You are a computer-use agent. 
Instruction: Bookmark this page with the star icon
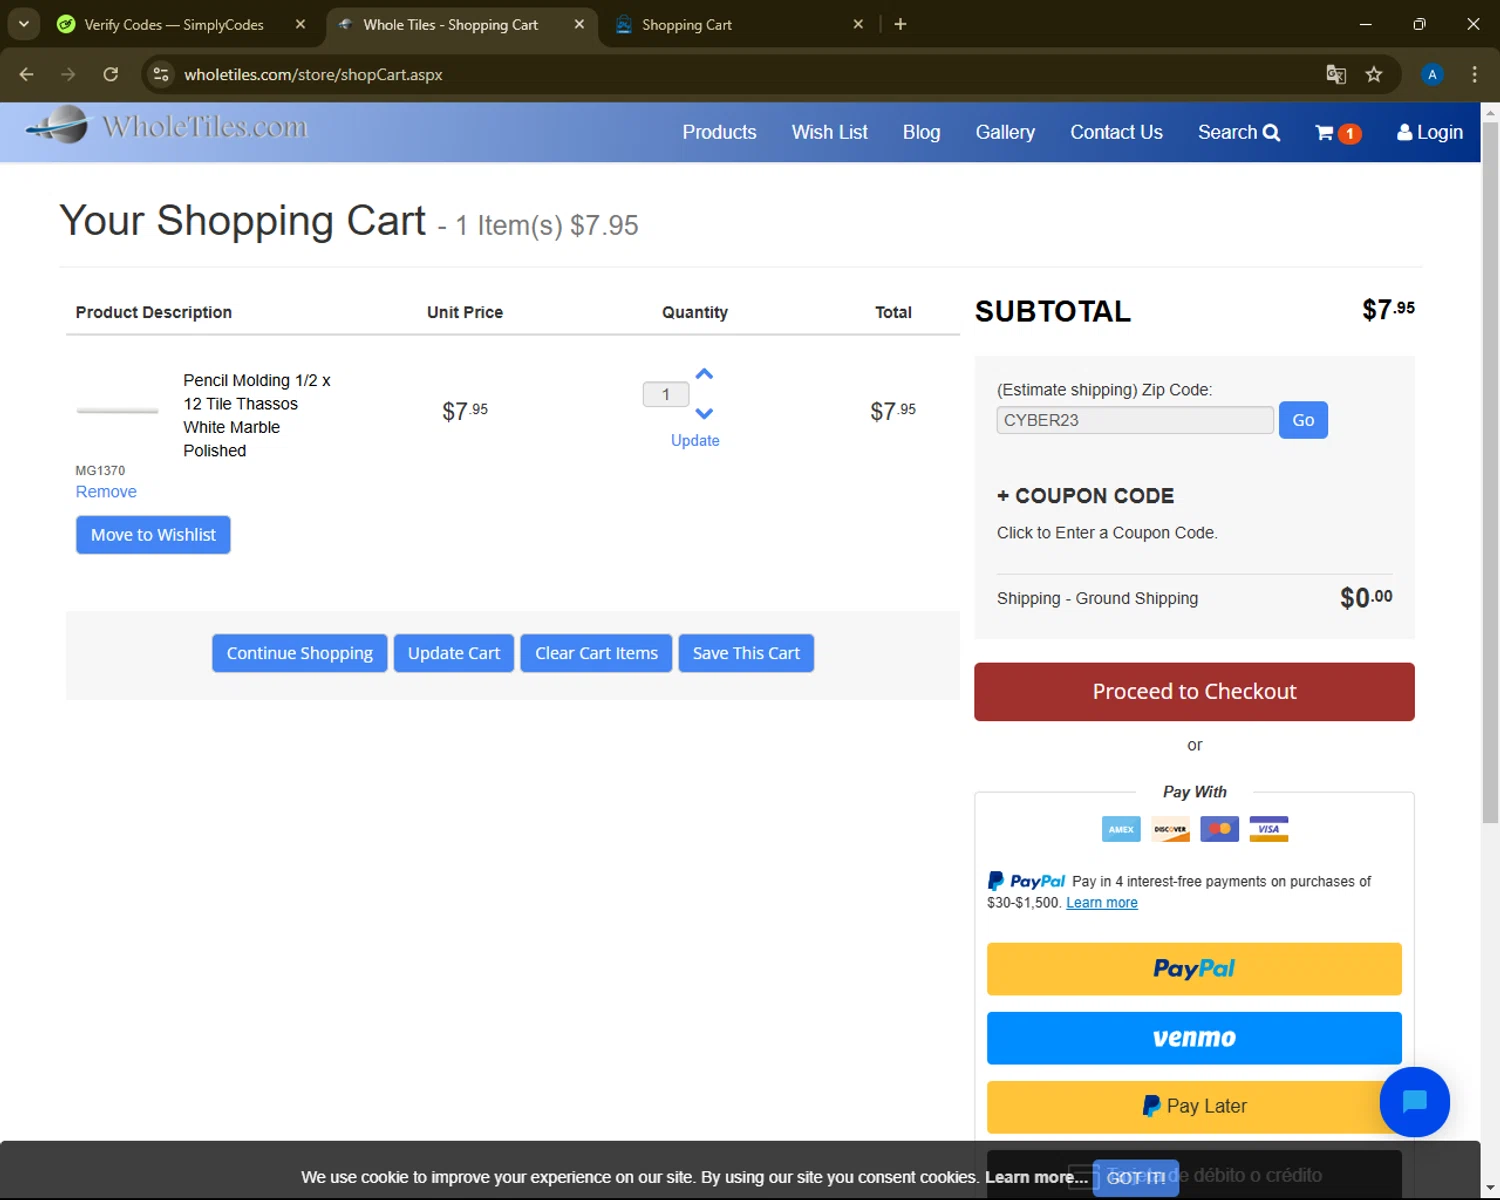[1374, 74]
